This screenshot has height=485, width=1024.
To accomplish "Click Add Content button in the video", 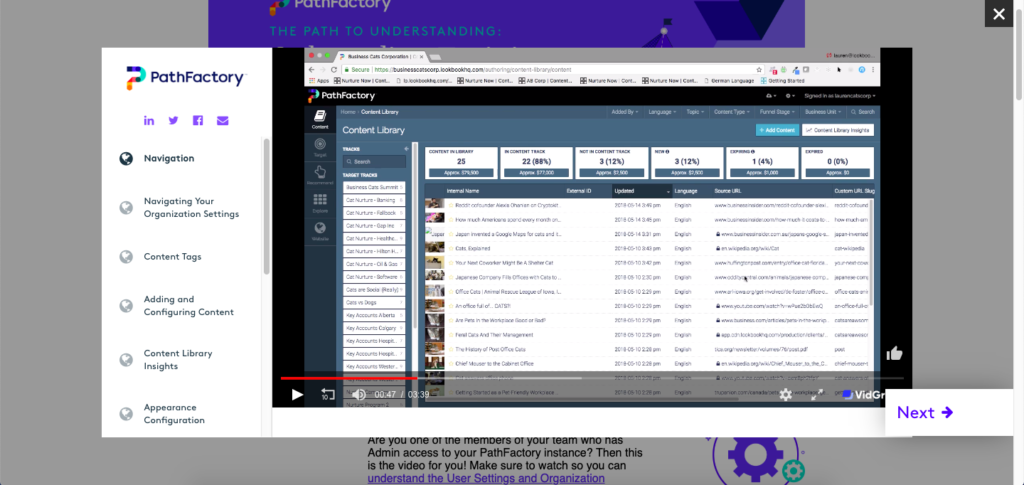I will pos(776,130).
